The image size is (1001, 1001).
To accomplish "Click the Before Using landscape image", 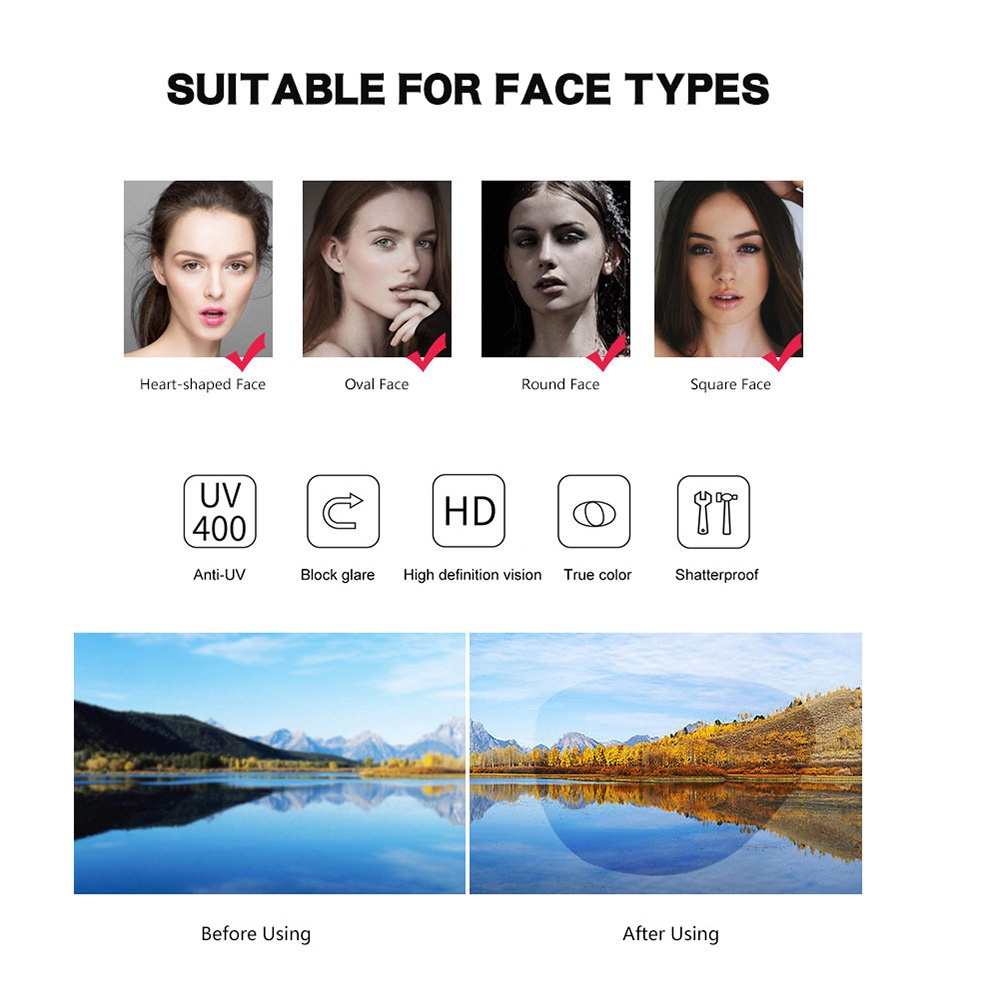I will coord(269,764).
